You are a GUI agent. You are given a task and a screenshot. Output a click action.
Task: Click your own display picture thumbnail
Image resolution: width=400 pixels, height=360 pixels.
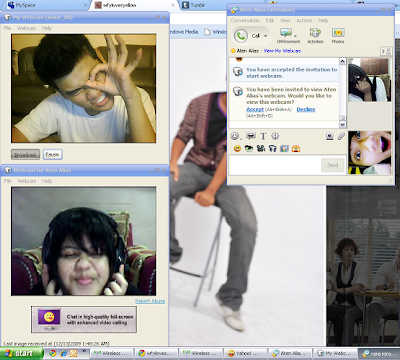click(369, 153)
